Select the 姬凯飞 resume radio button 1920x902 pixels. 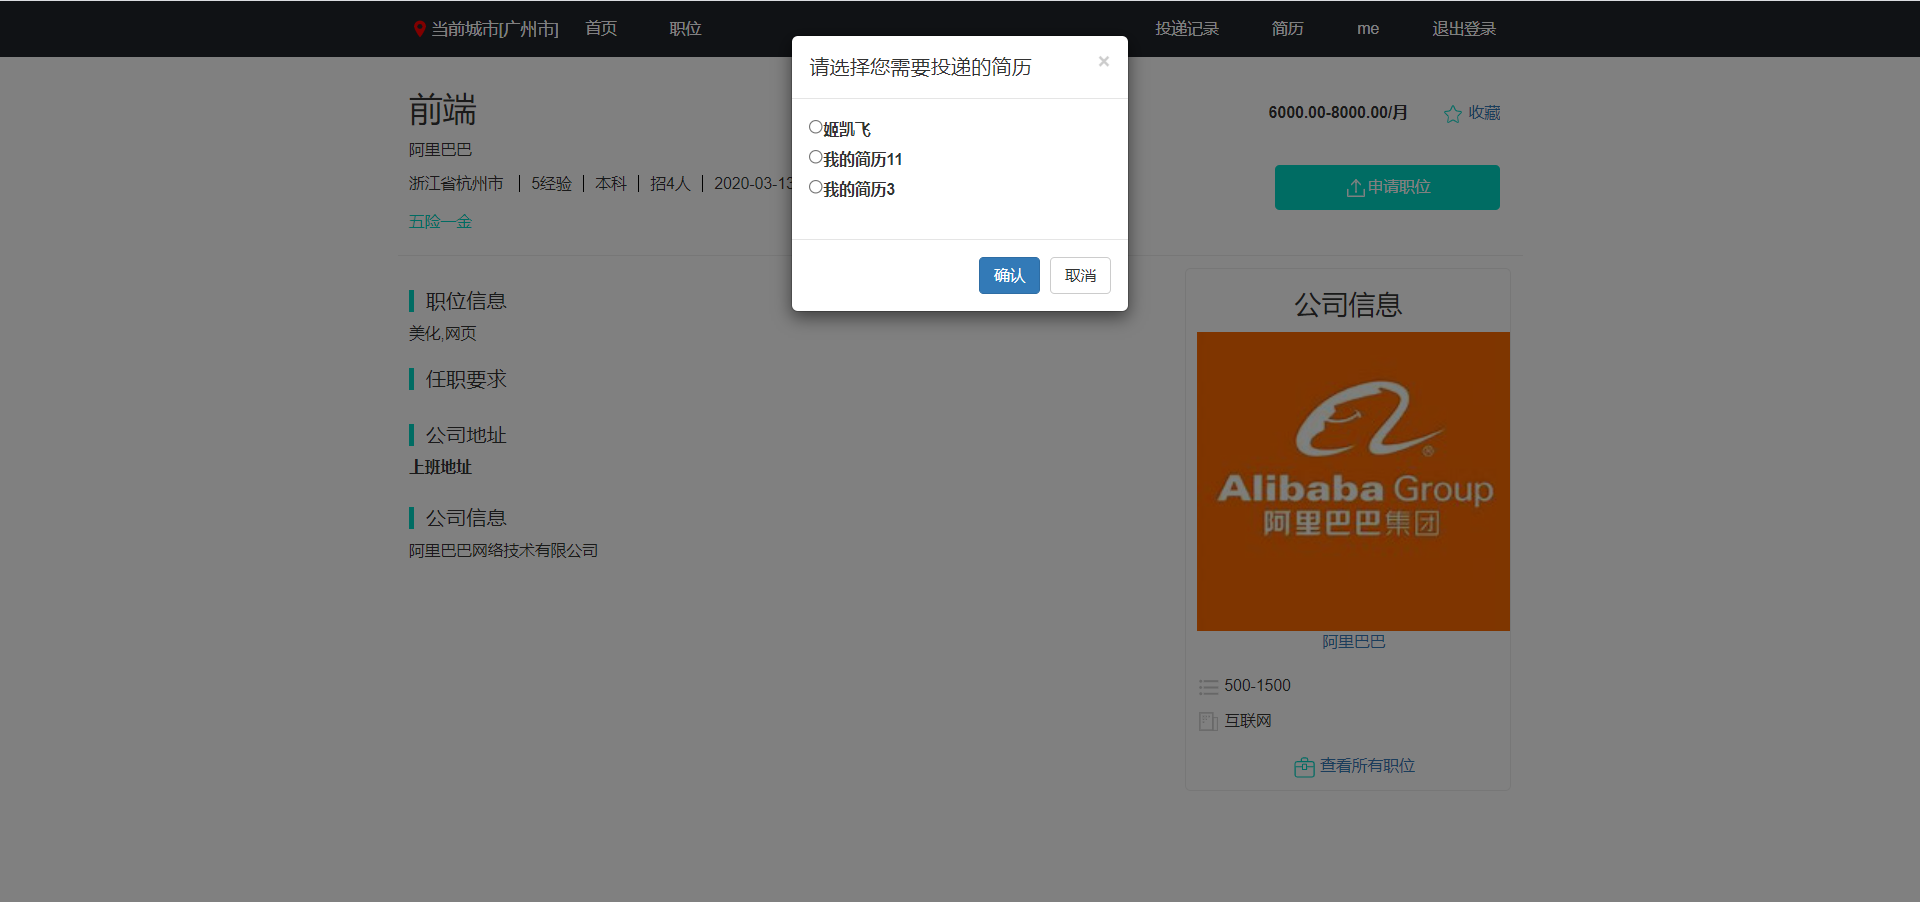815,127
